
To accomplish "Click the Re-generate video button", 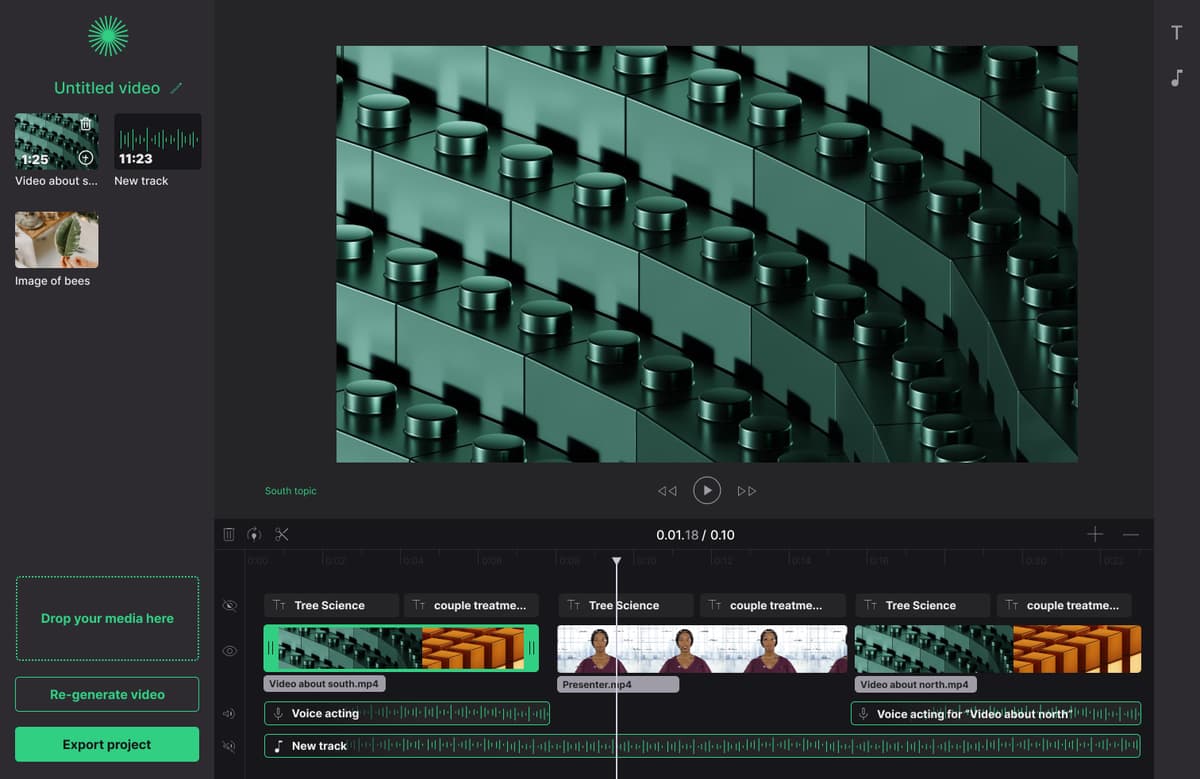I will tap(107, 694).
